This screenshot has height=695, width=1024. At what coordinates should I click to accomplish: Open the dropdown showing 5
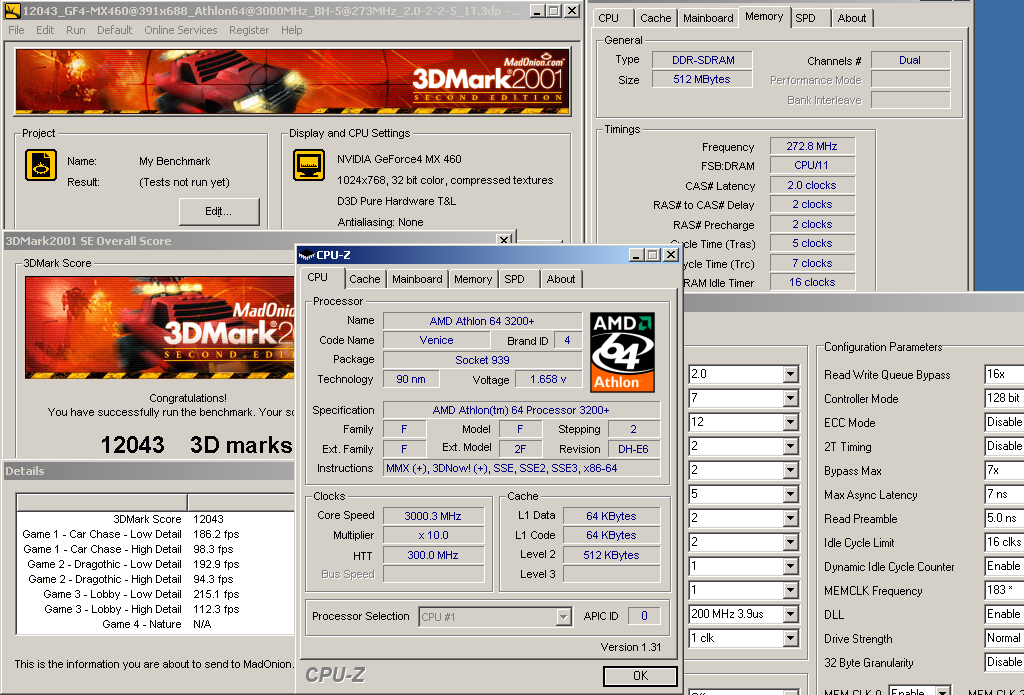tap(790, 494)
